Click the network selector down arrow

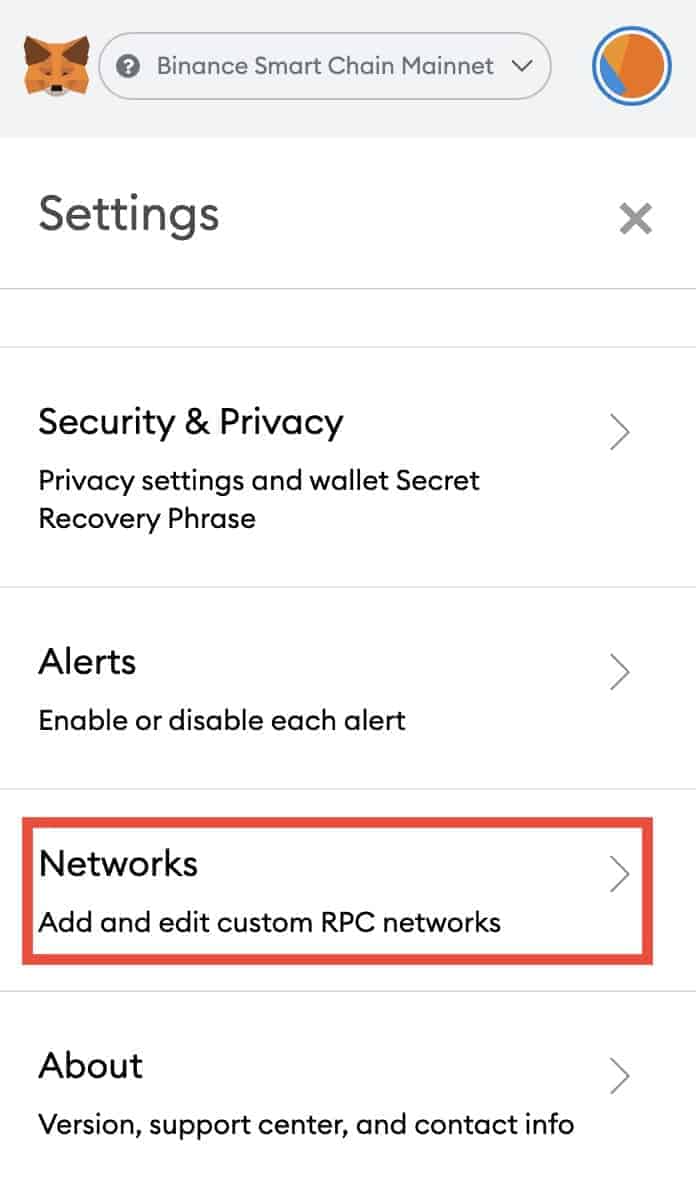[x=522, y=66]
